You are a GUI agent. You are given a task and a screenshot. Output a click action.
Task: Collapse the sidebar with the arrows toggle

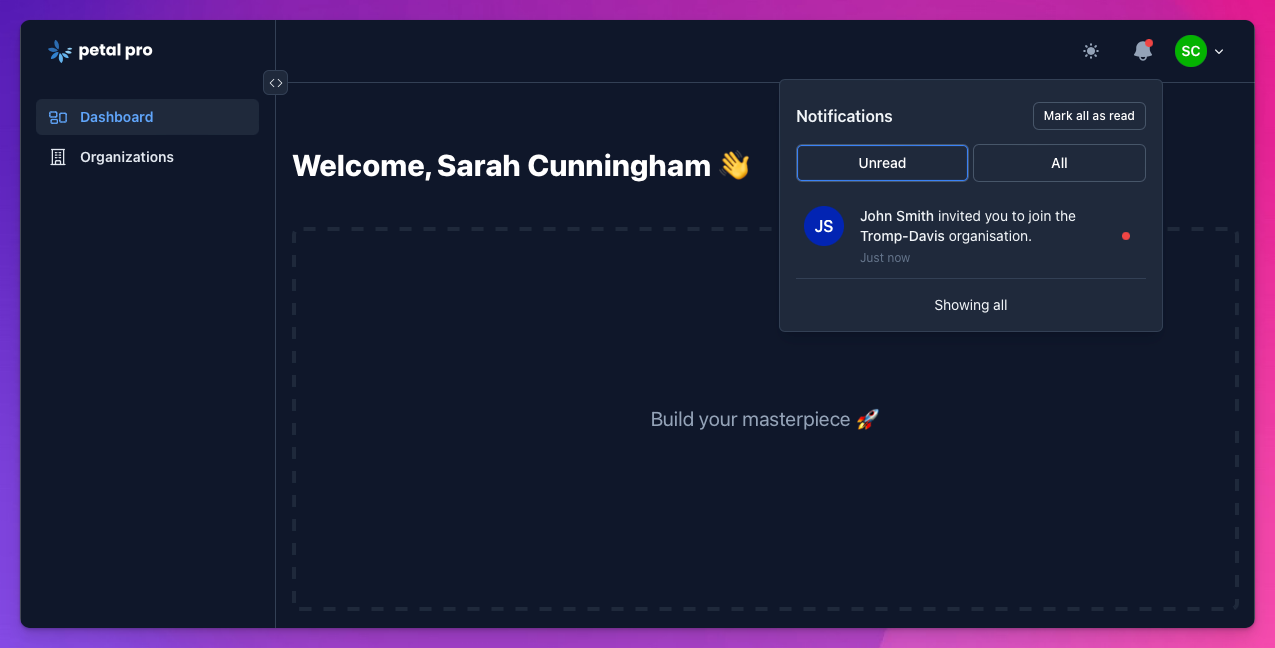(275, 83)
